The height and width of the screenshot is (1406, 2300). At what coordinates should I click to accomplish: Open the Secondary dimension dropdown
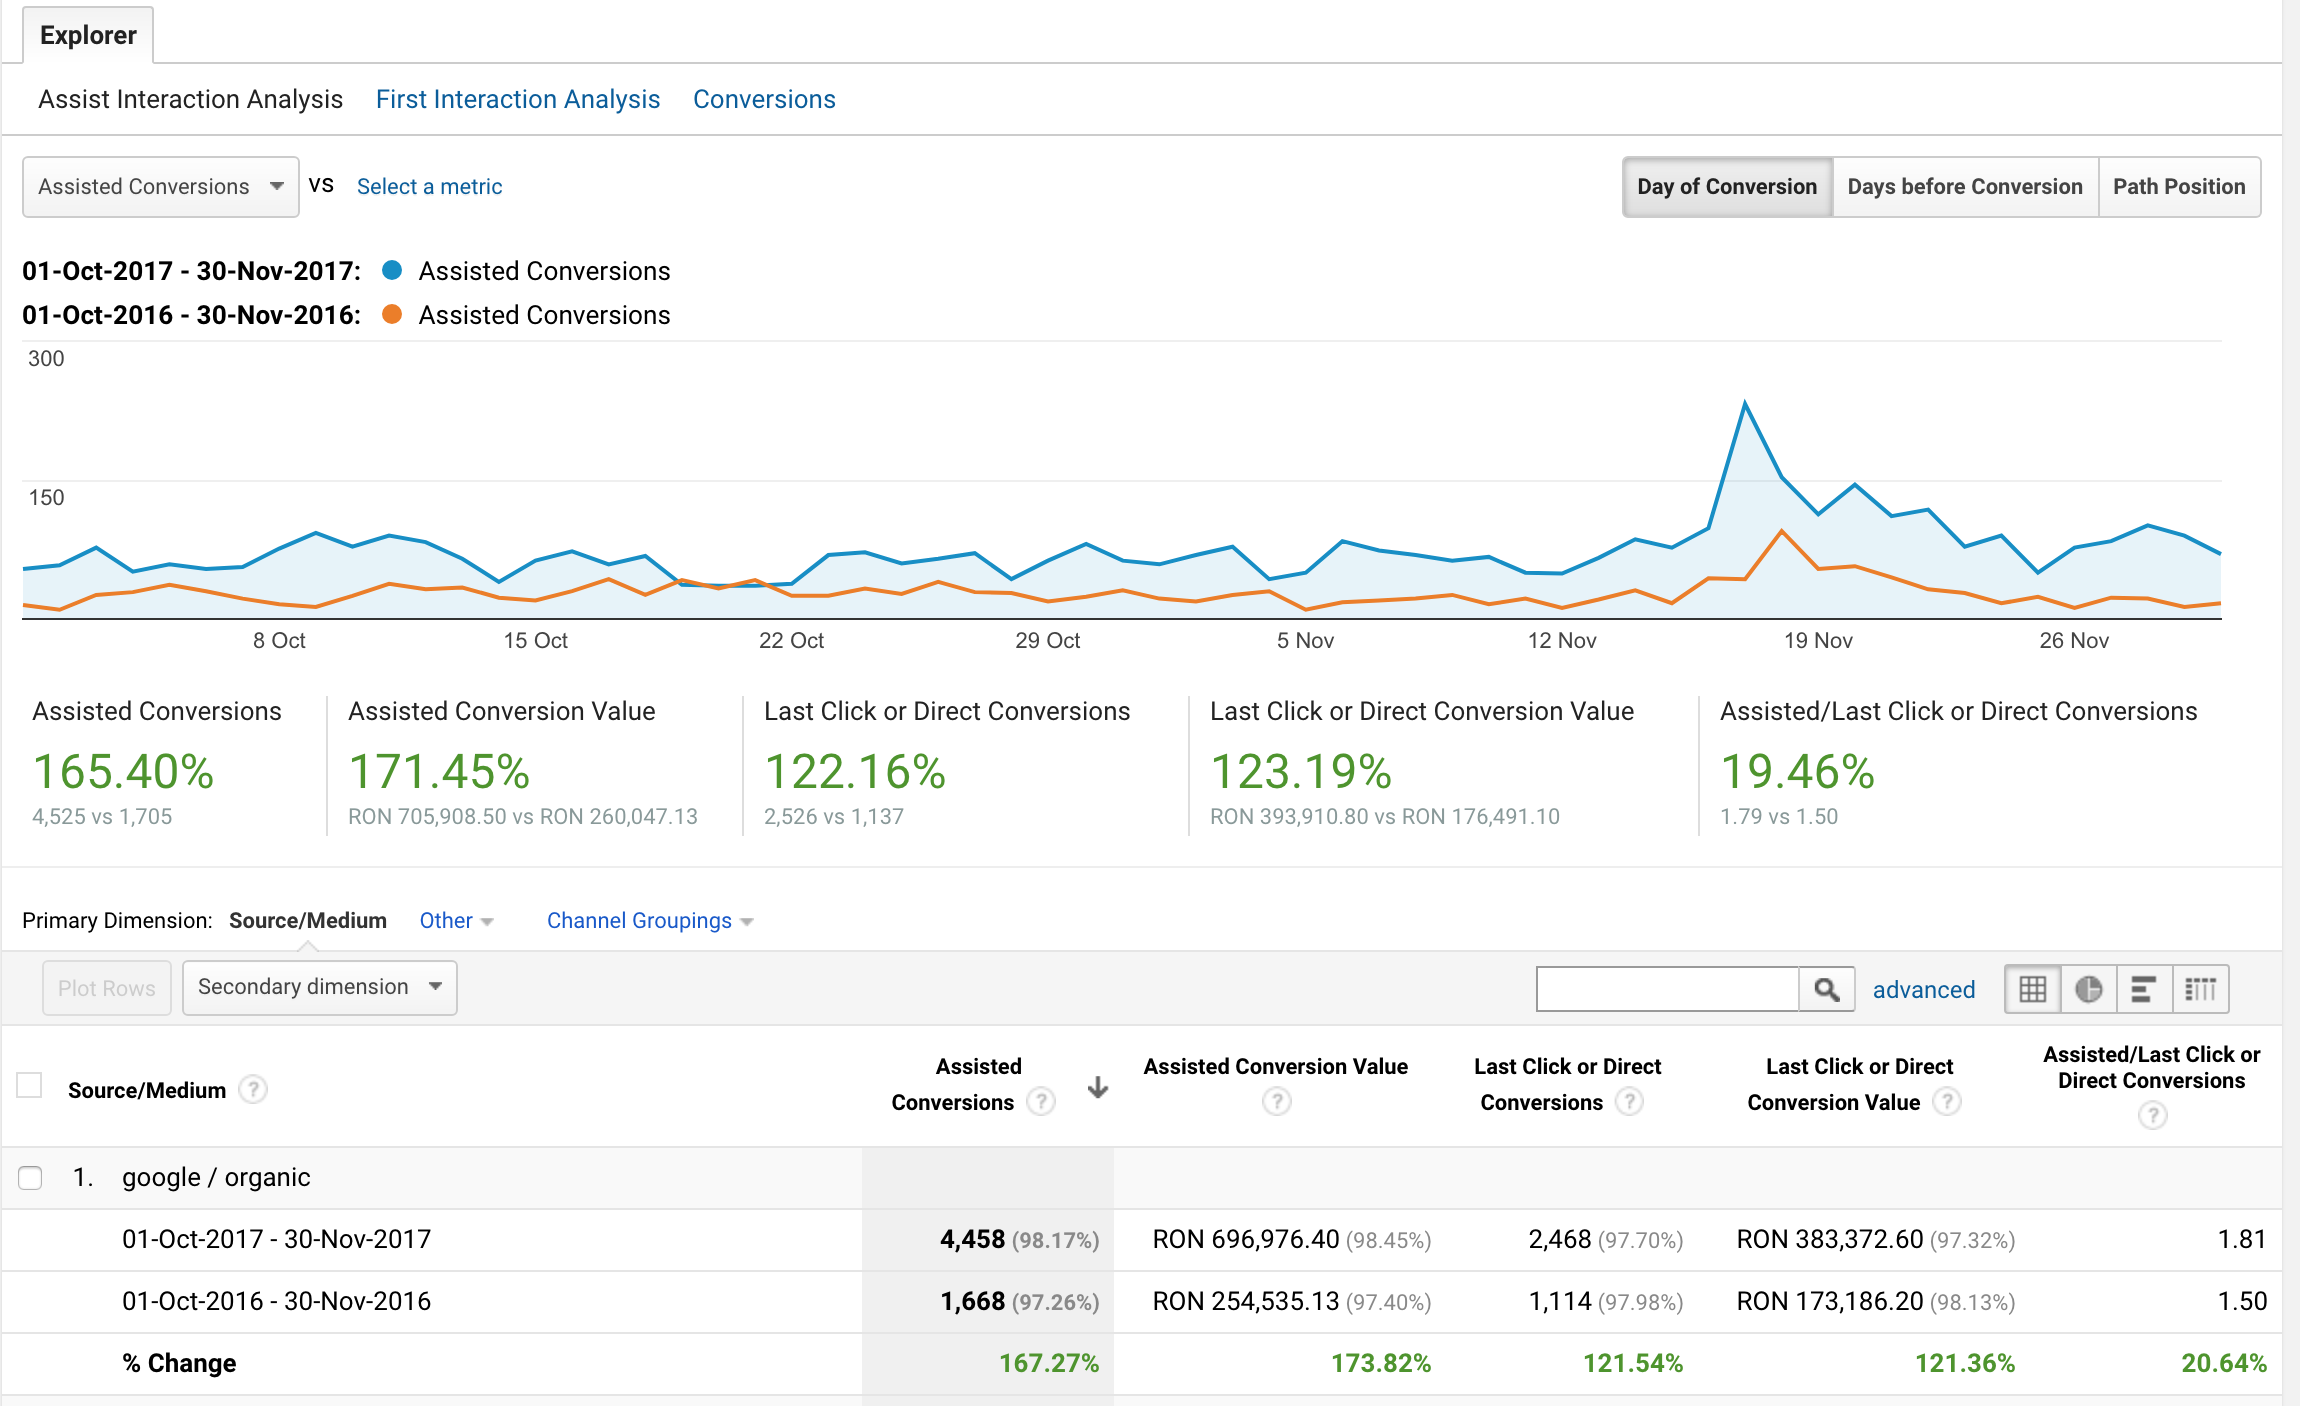tap(320, 987)
